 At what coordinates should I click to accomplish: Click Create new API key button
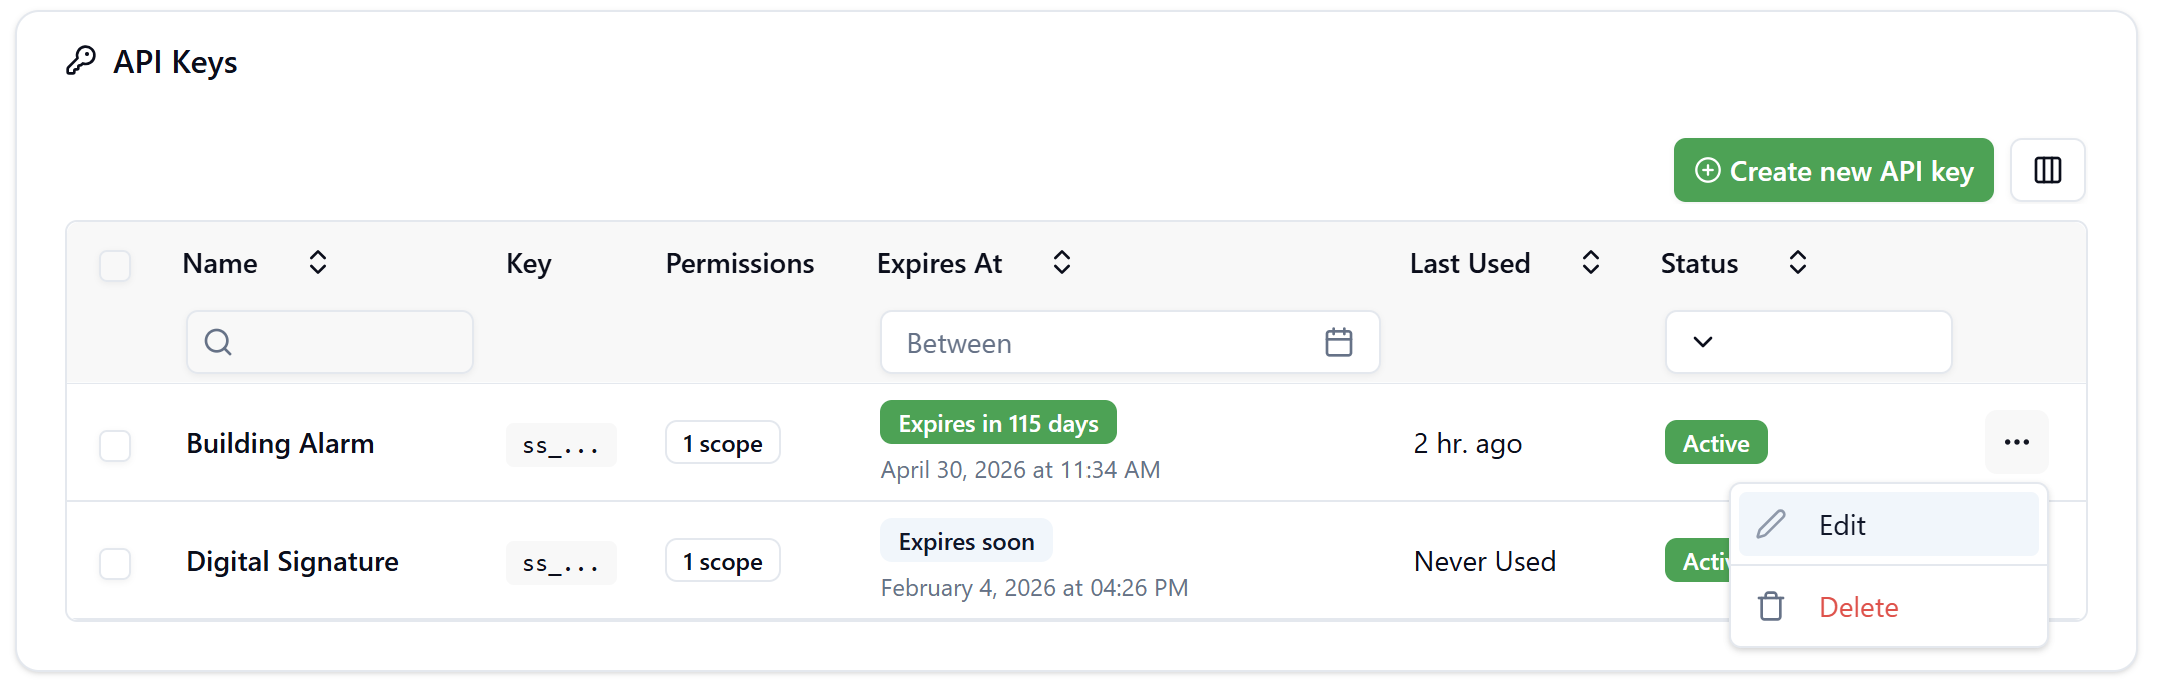[x=1833, y=170]
